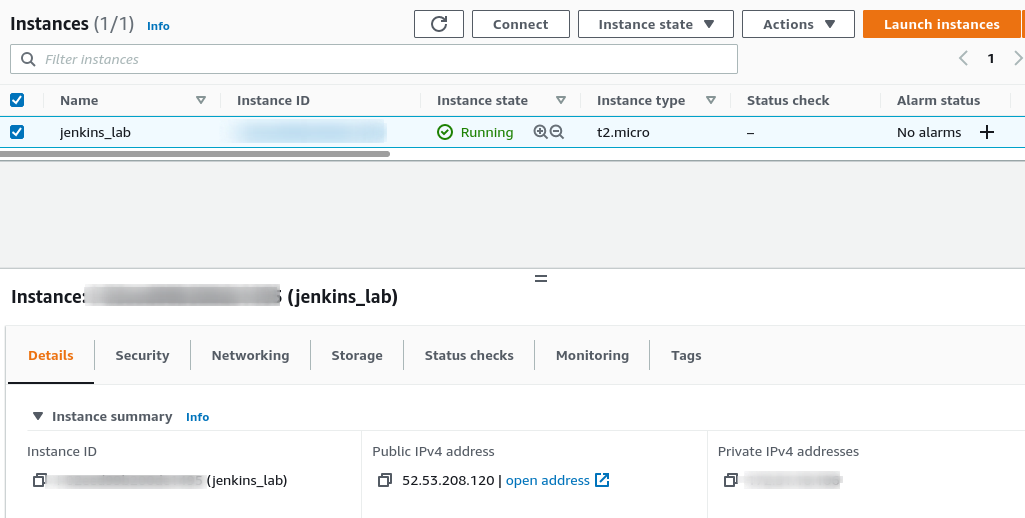Sort by the Instance type column arrow
This screenshot has width=1025, height=518.
click(x=711, y=100)
